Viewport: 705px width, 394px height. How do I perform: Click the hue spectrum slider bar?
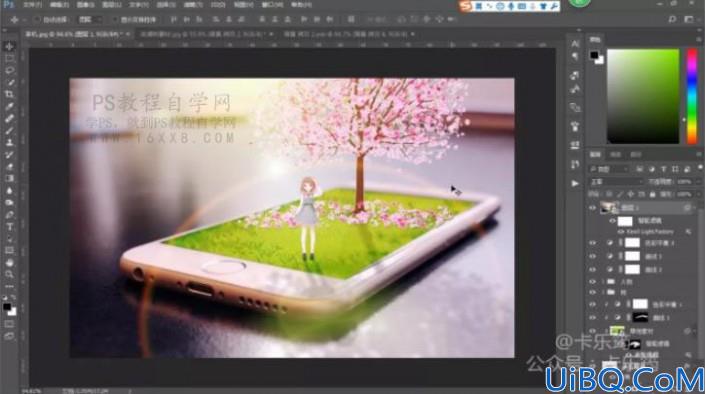tap(692, 96)
